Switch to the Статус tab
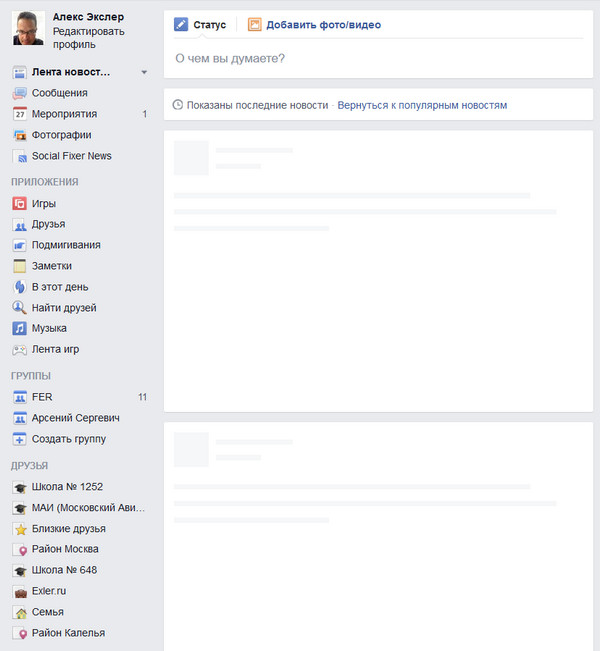The height and width of the screenshot is (651, 600). click(200, 25)
